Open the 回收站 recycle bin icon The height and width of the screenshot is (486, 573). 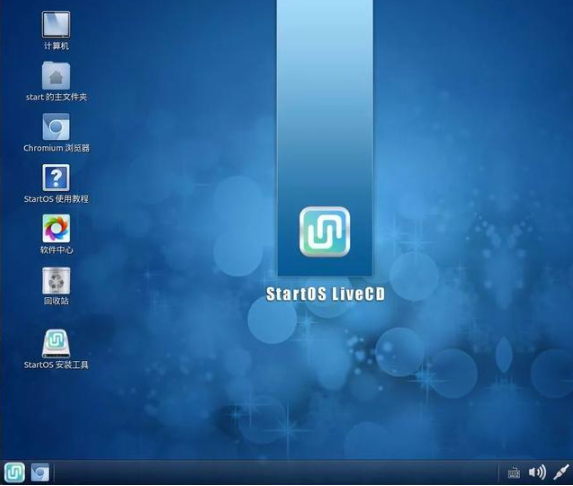(x=56, y=281)
